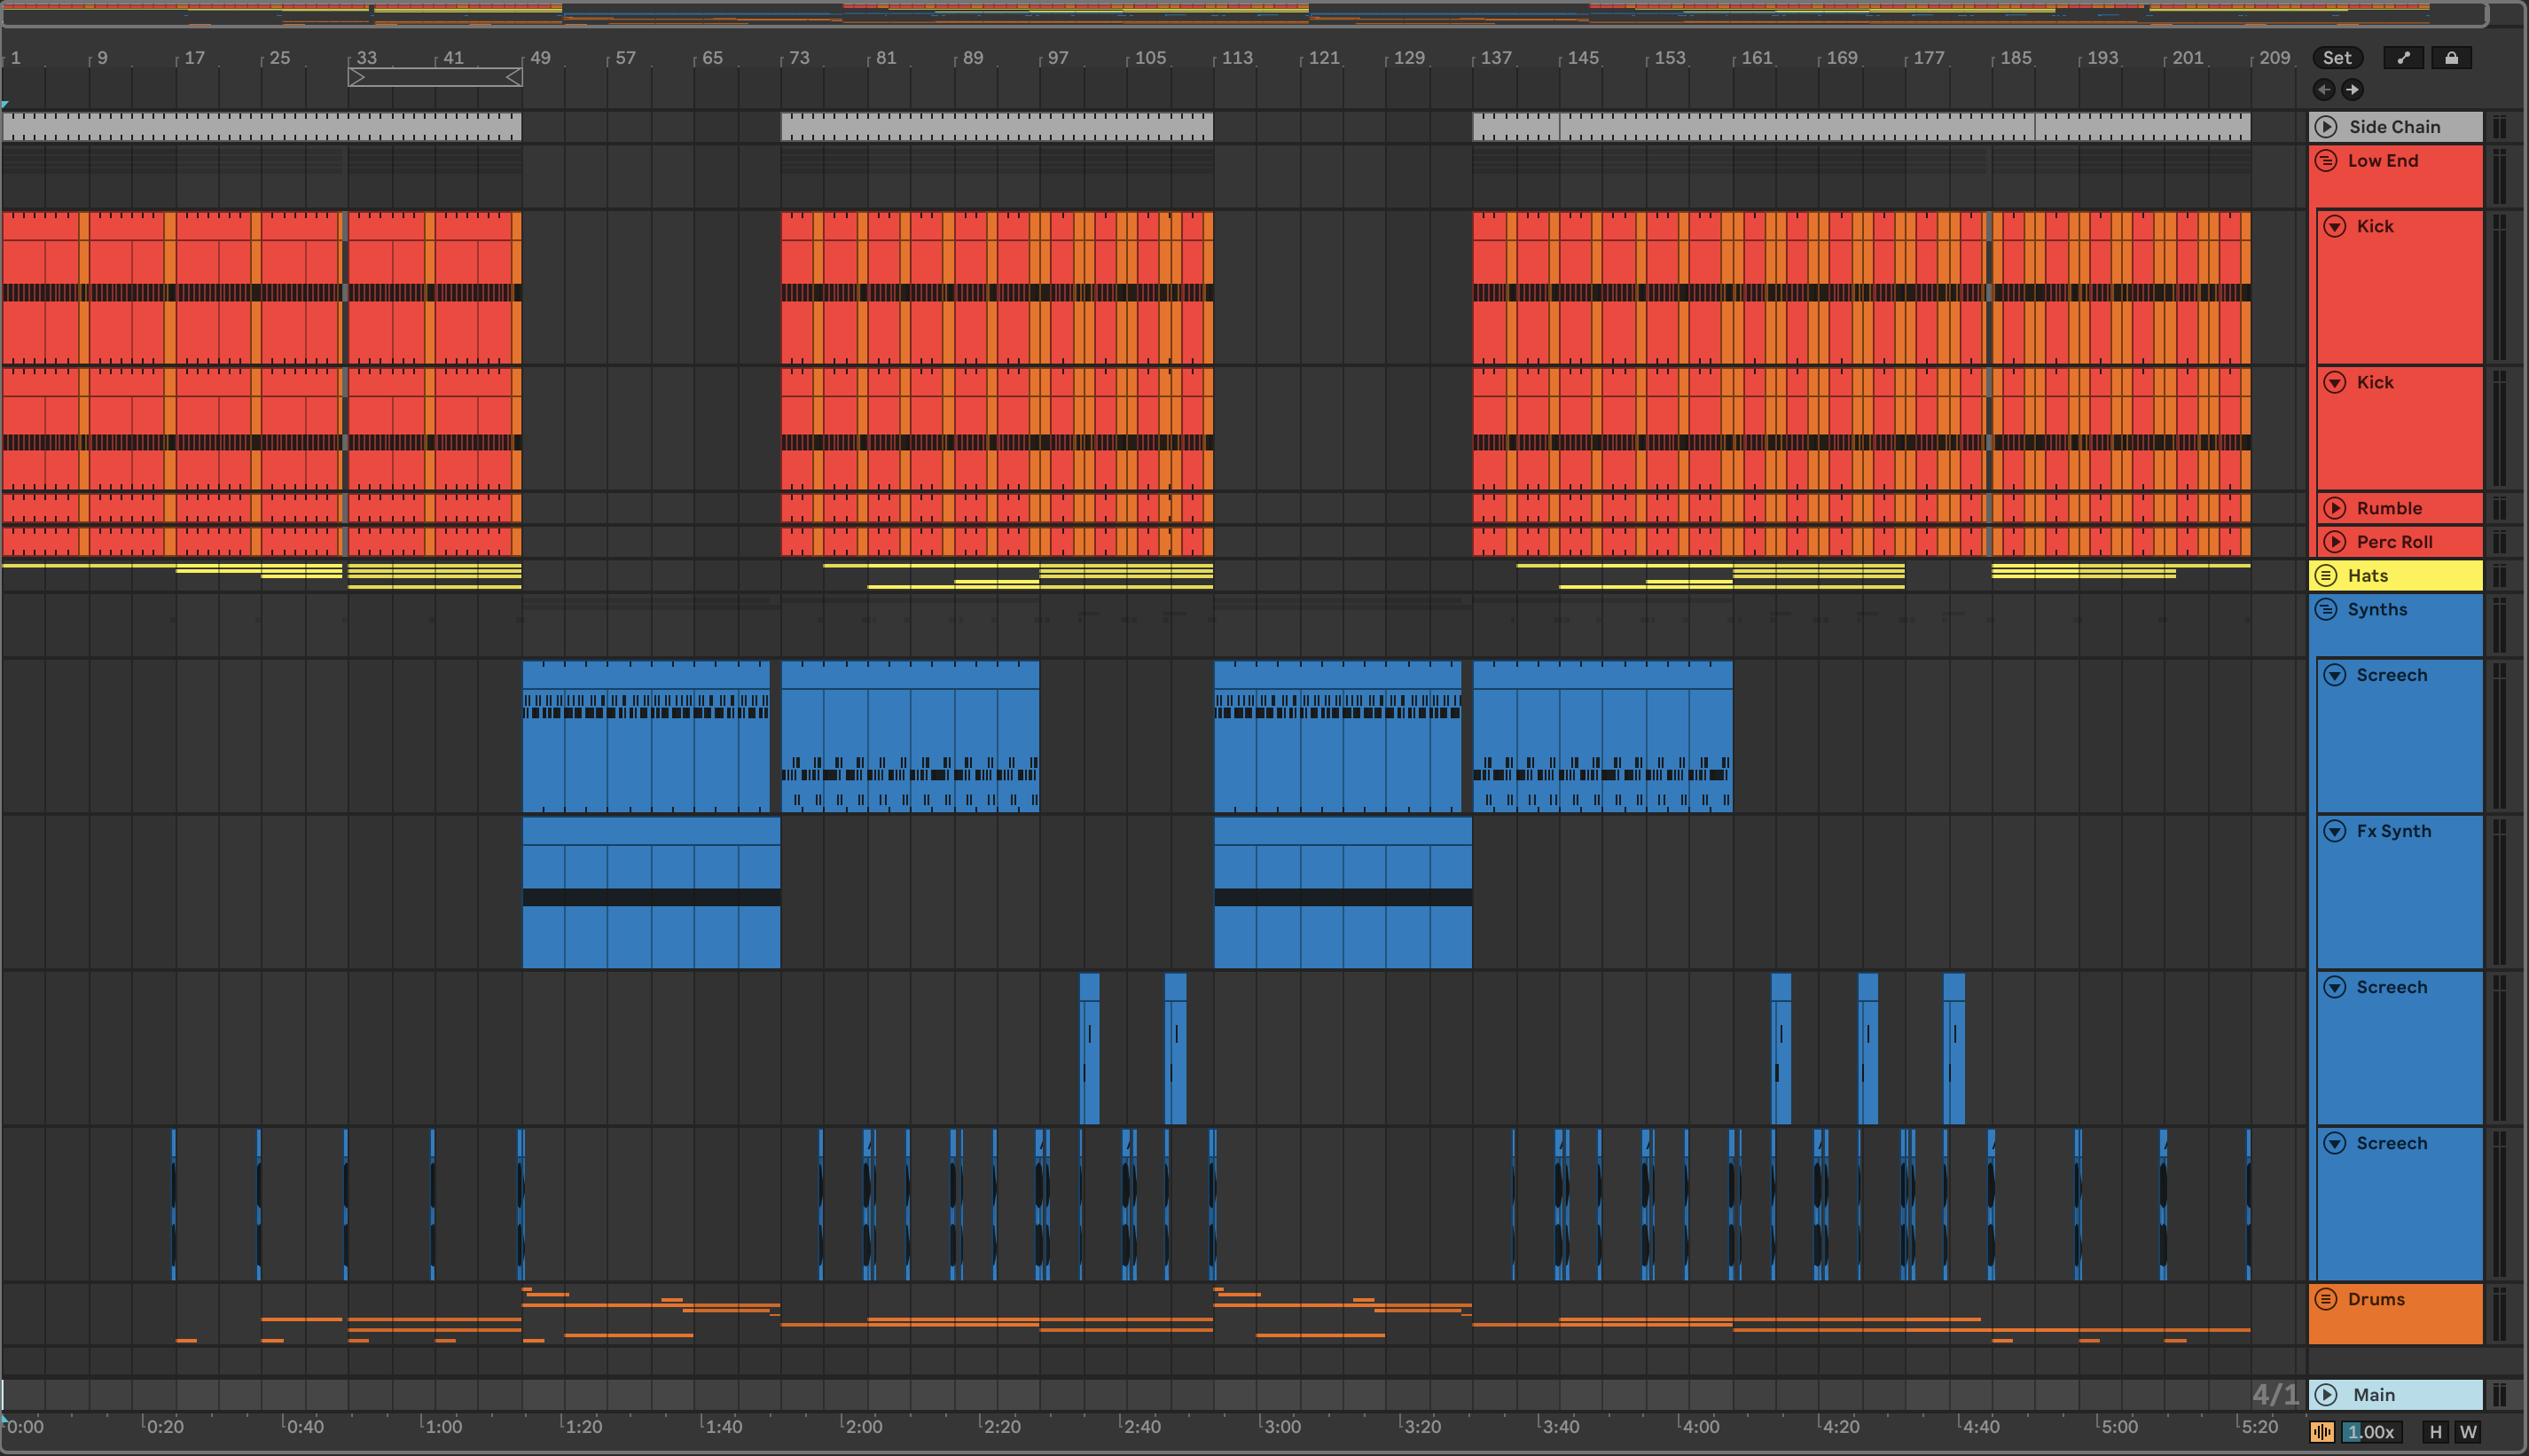The image size is (2529, 1456).
Task: Toggle the orange waveform zoom icon
Action: tap(2322, 1432)
